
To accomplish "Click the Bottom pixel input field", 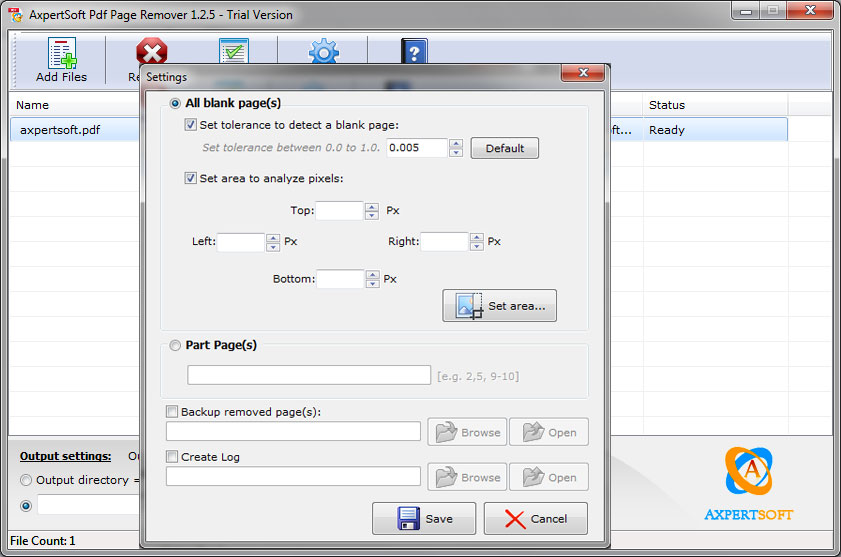I will 340,279.
